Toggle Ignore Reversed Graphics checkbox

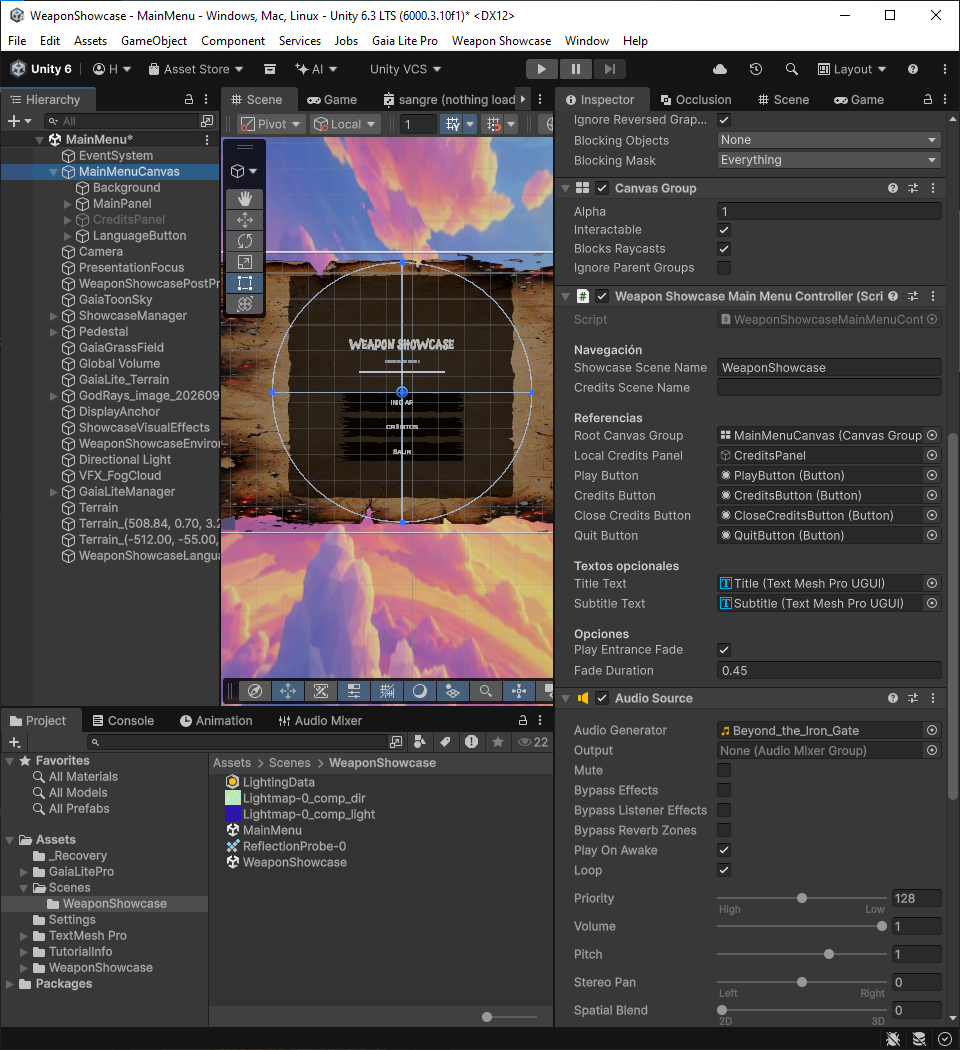(724, 120)
